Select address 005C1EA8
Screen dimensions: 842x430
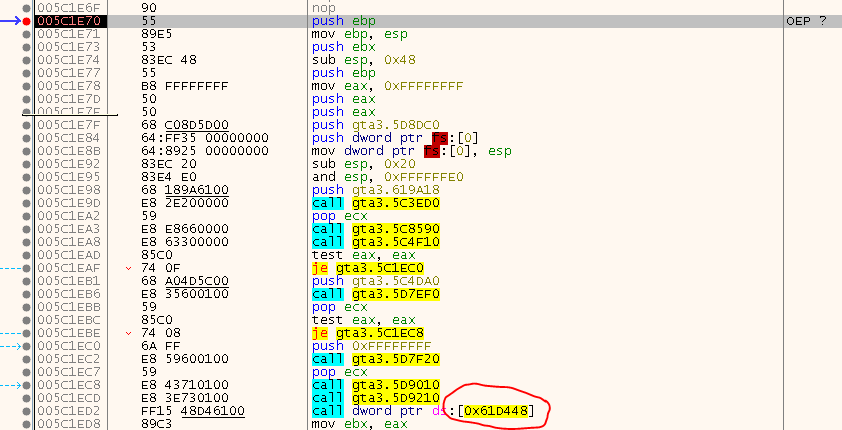(69, 242)
